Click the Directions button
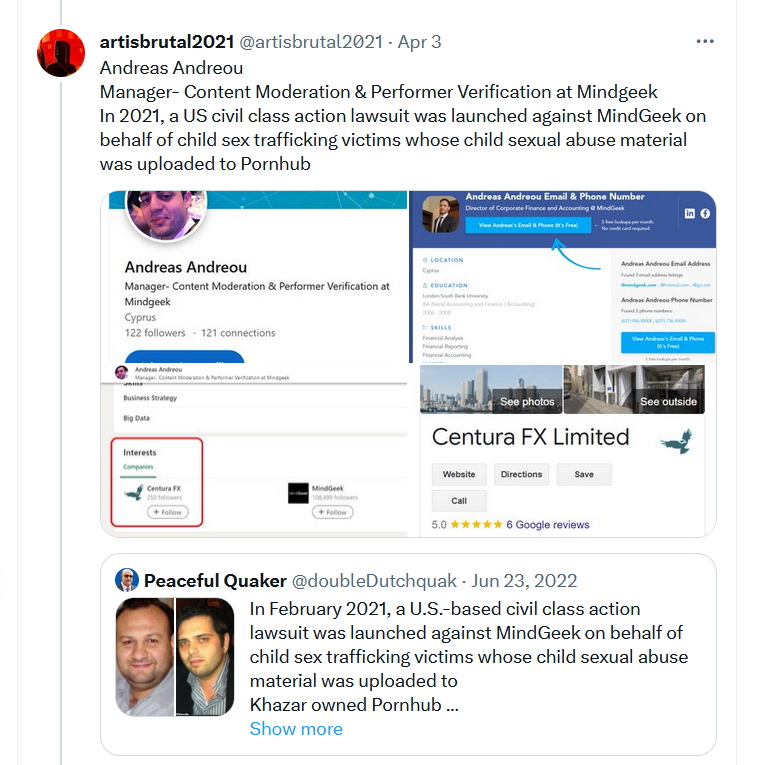 click(522, 474)
